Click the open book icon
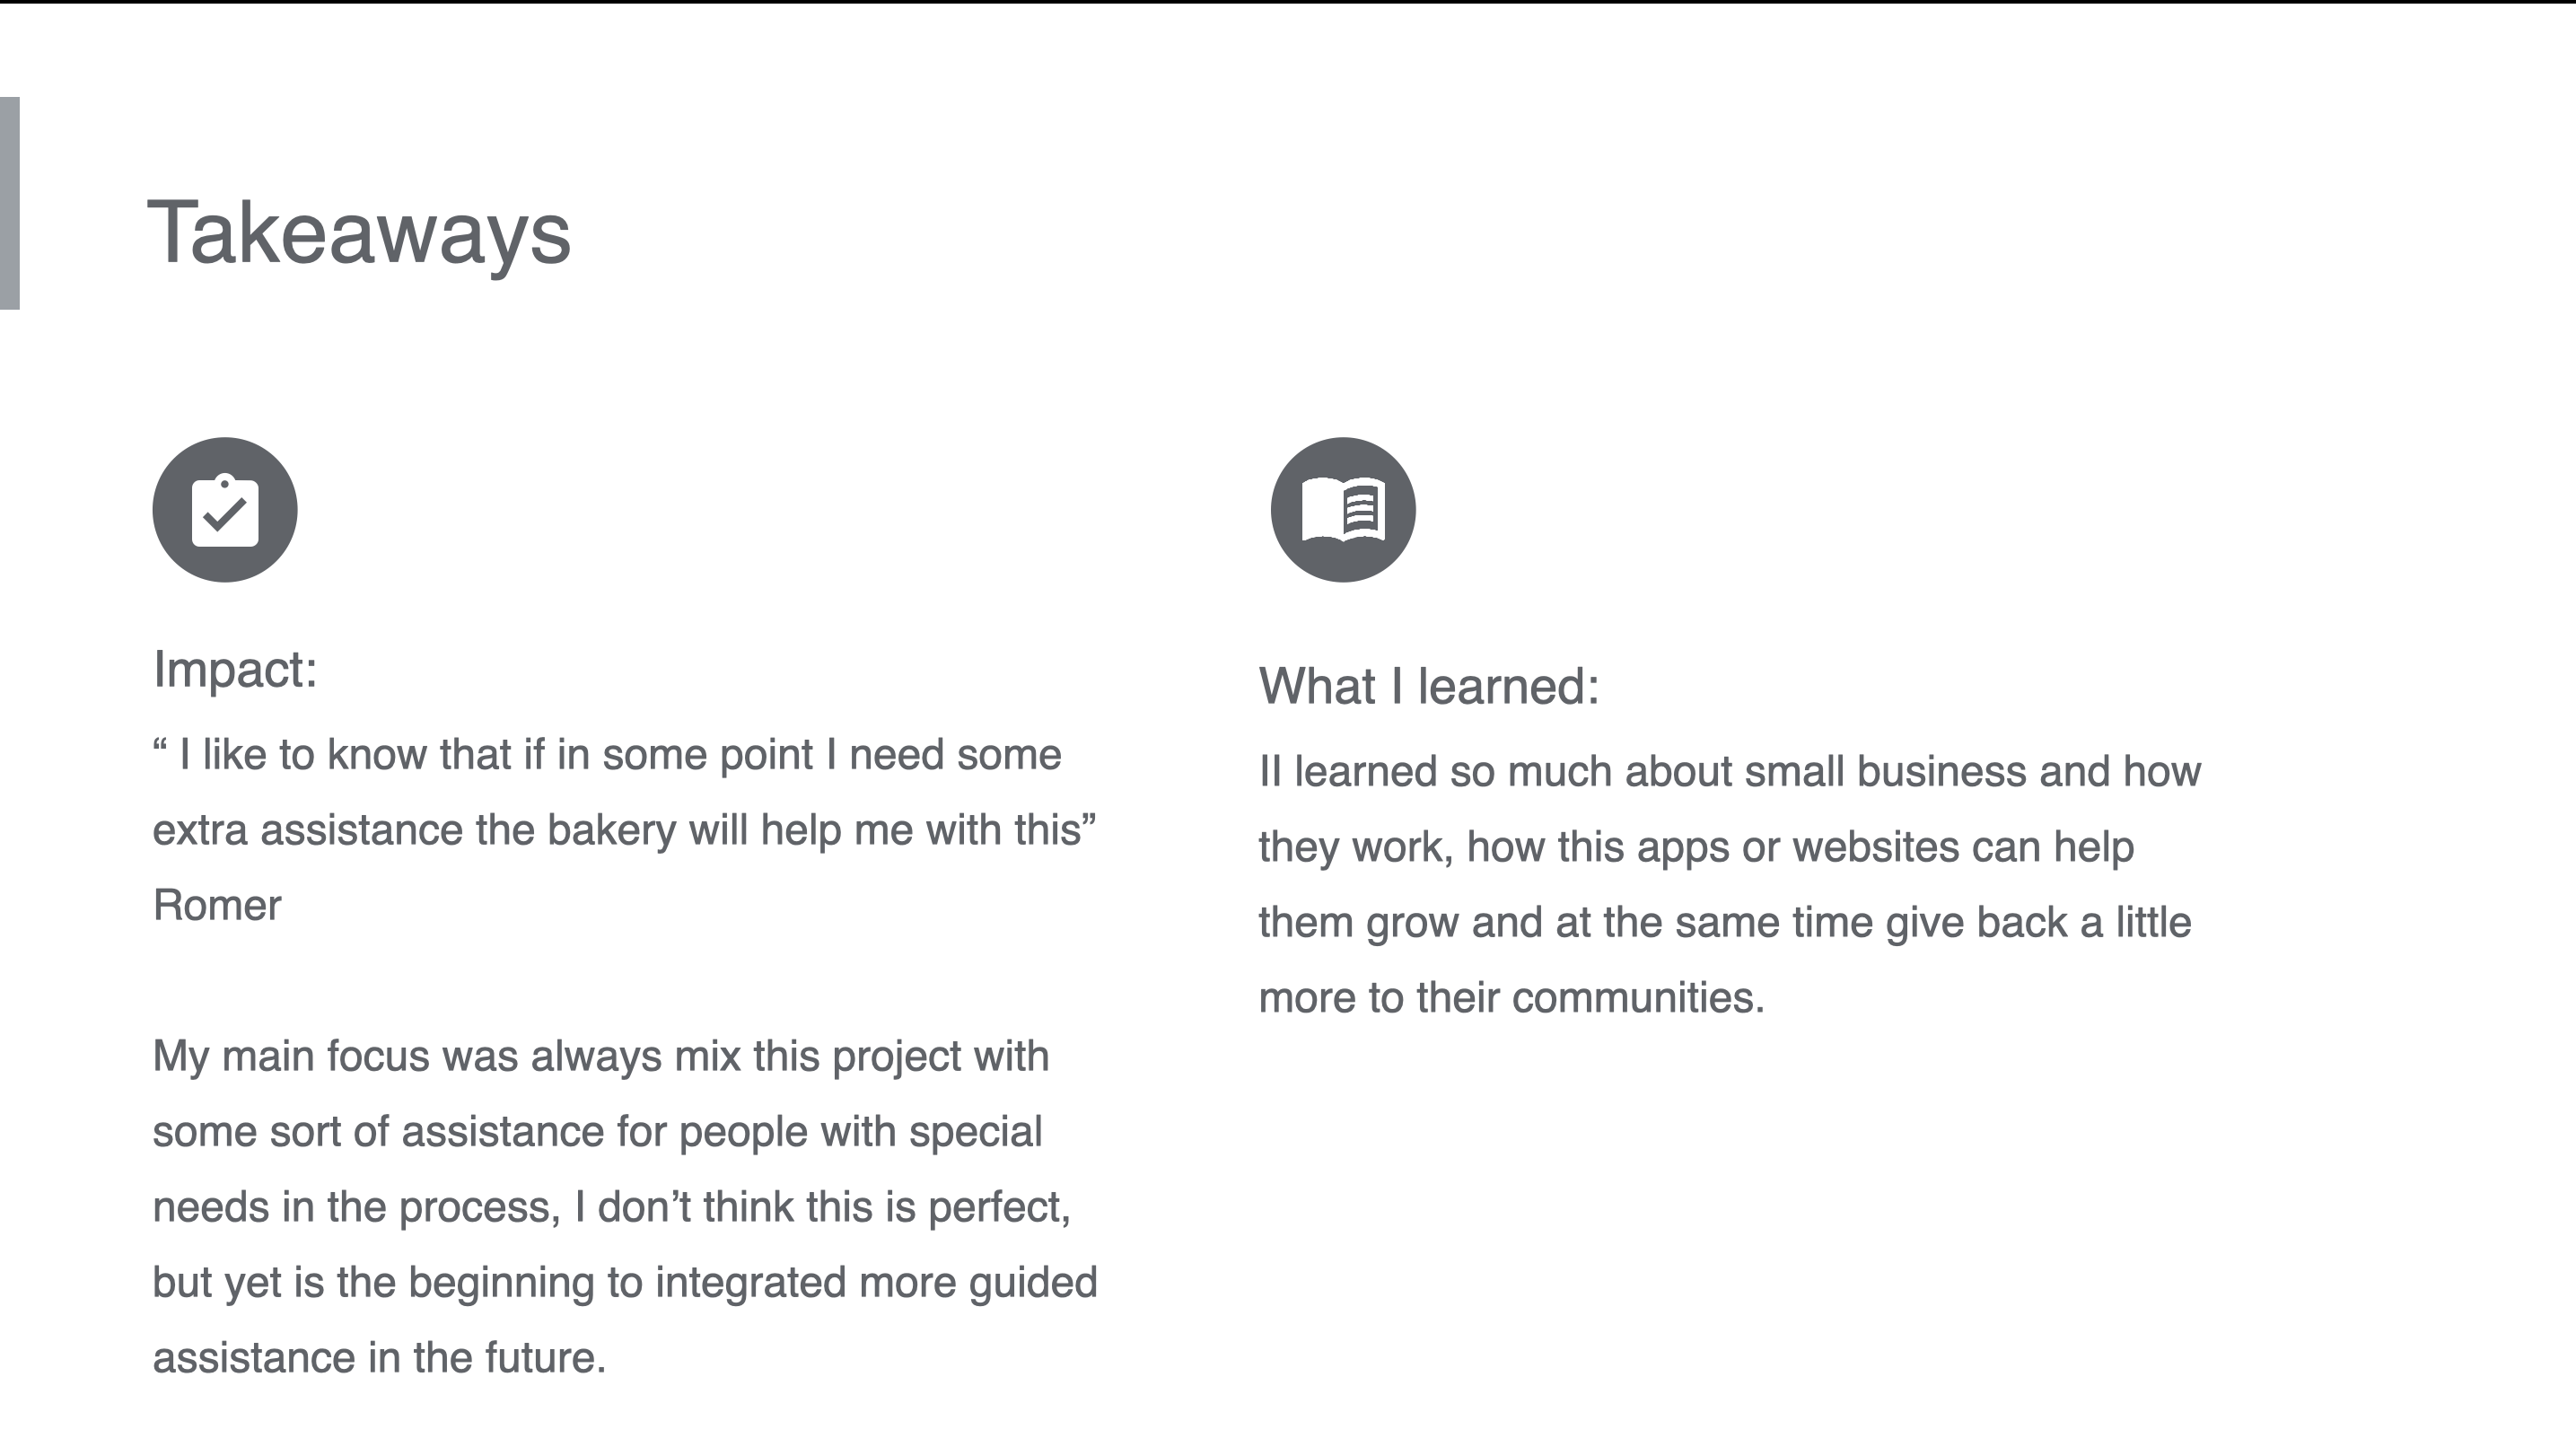The width and height of the screenshot is (2576, 1447). coord(1343,510)
